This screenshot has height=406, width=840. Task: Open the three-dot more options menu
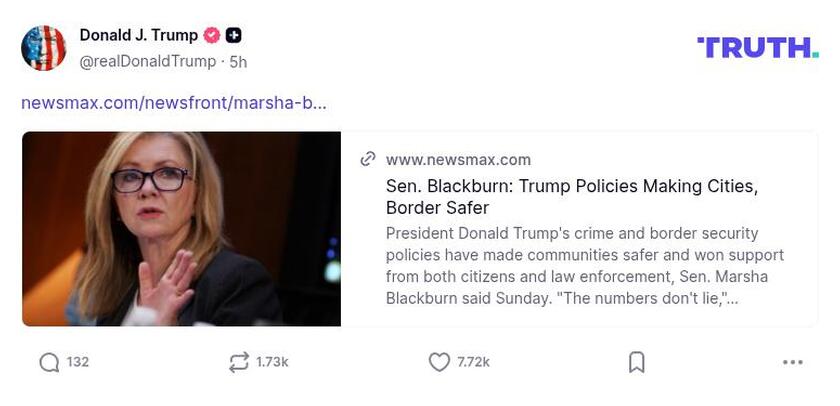[792, 362]
